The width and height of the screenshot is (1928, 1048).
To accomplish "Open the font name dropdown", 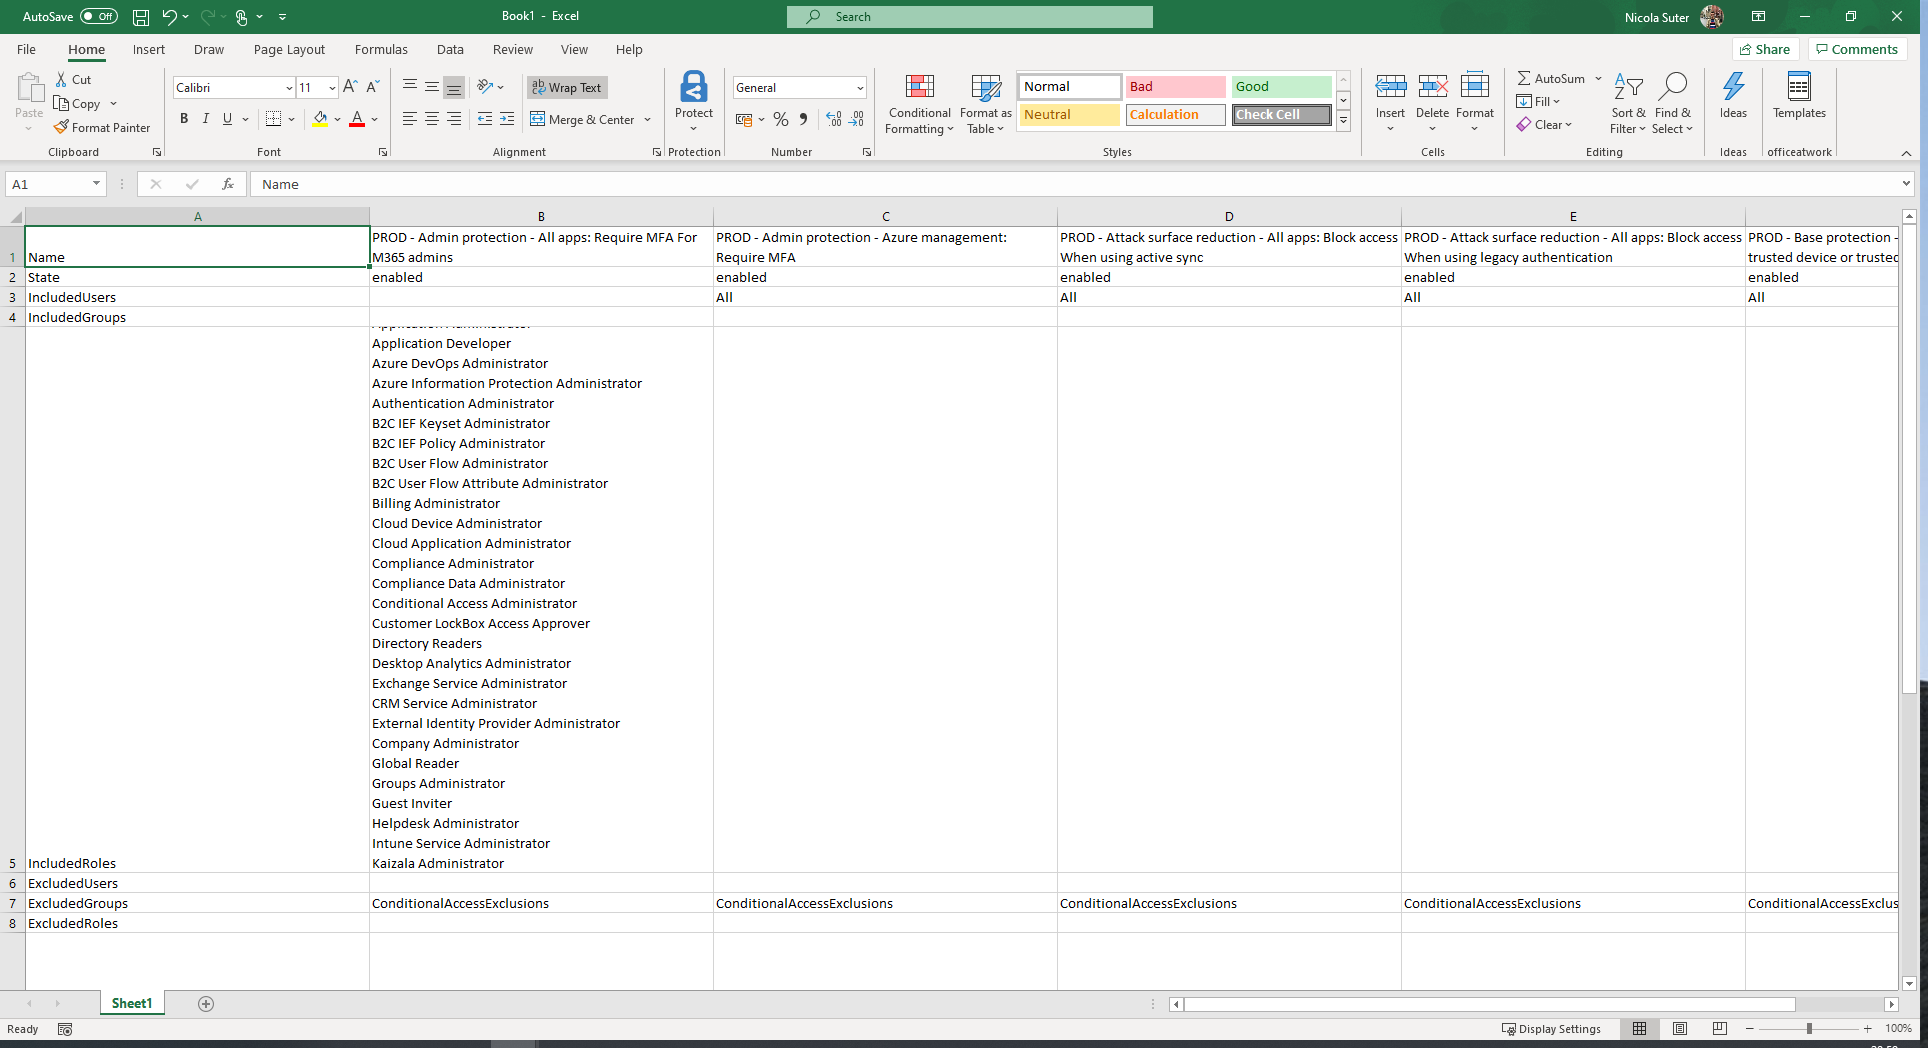I will click(x=289, y=88).
